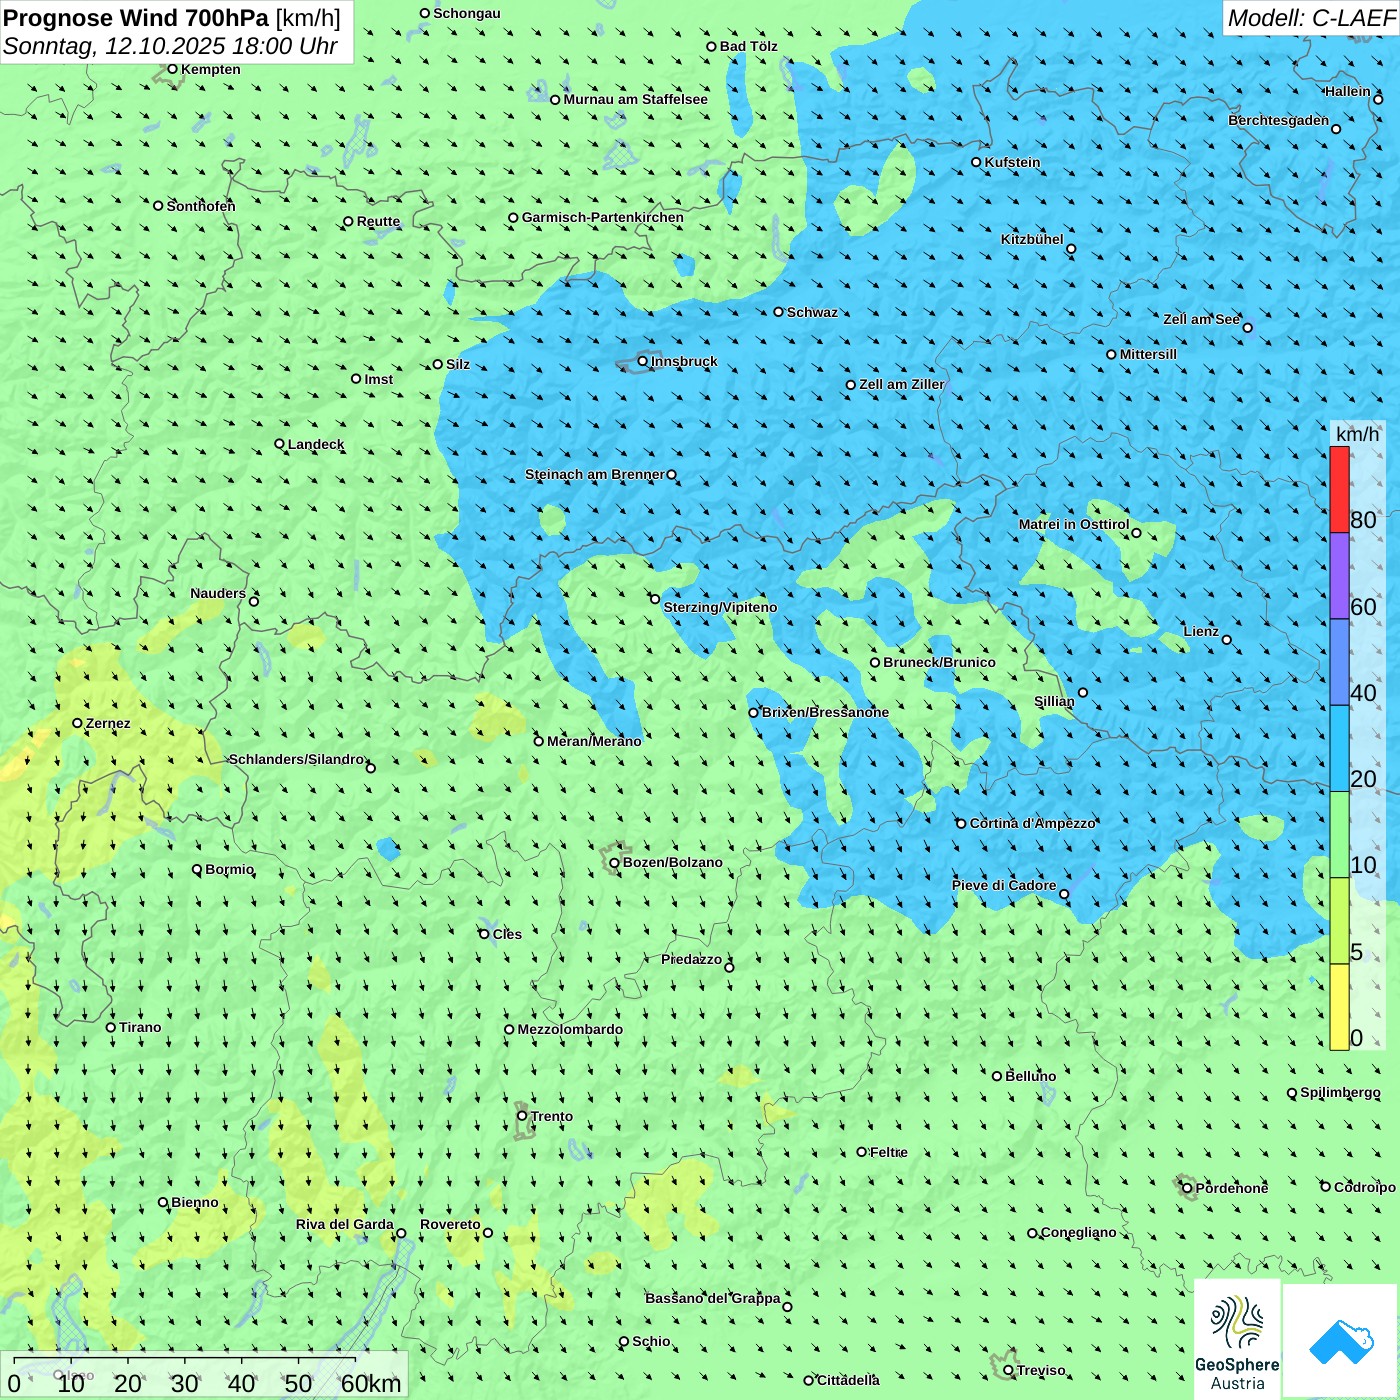Select the purple 60–80 km/h legend swatch

[x=1339, y=576]
